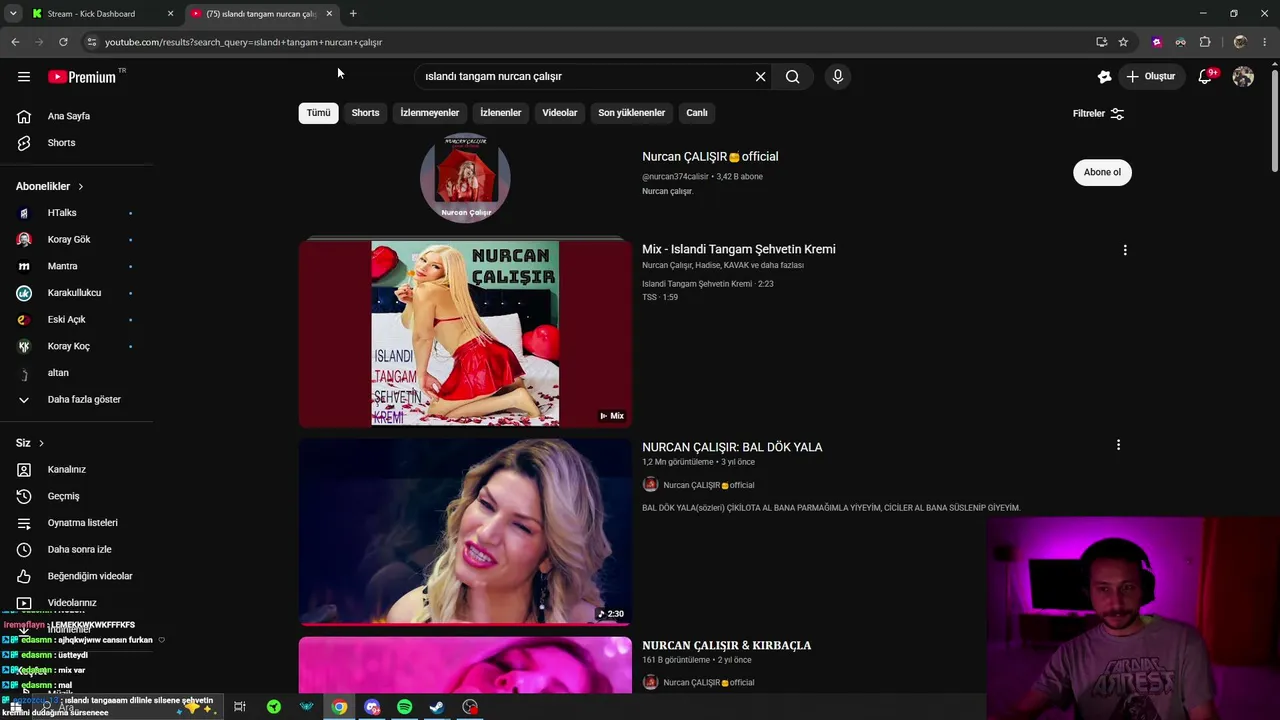Open the NURCAN ÇALIŞIR: BAL DÖK YALA title
The image size is (1280, 720).
click(732, 447)
